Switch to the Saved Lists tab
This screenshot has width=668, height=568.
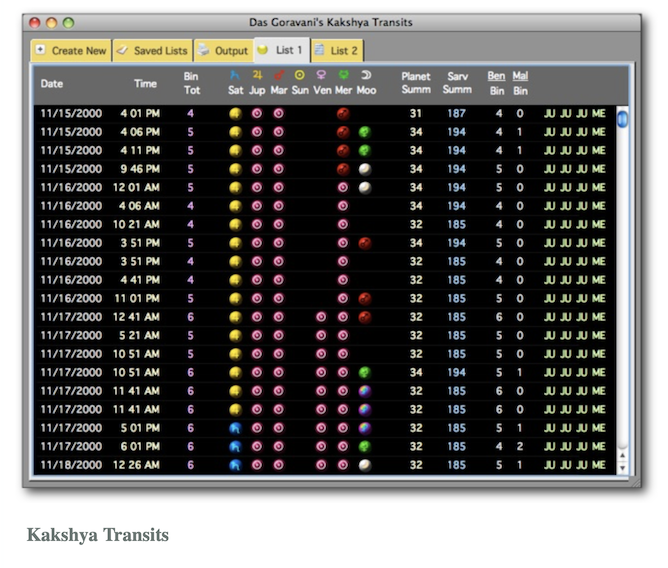tap(152, 50)
